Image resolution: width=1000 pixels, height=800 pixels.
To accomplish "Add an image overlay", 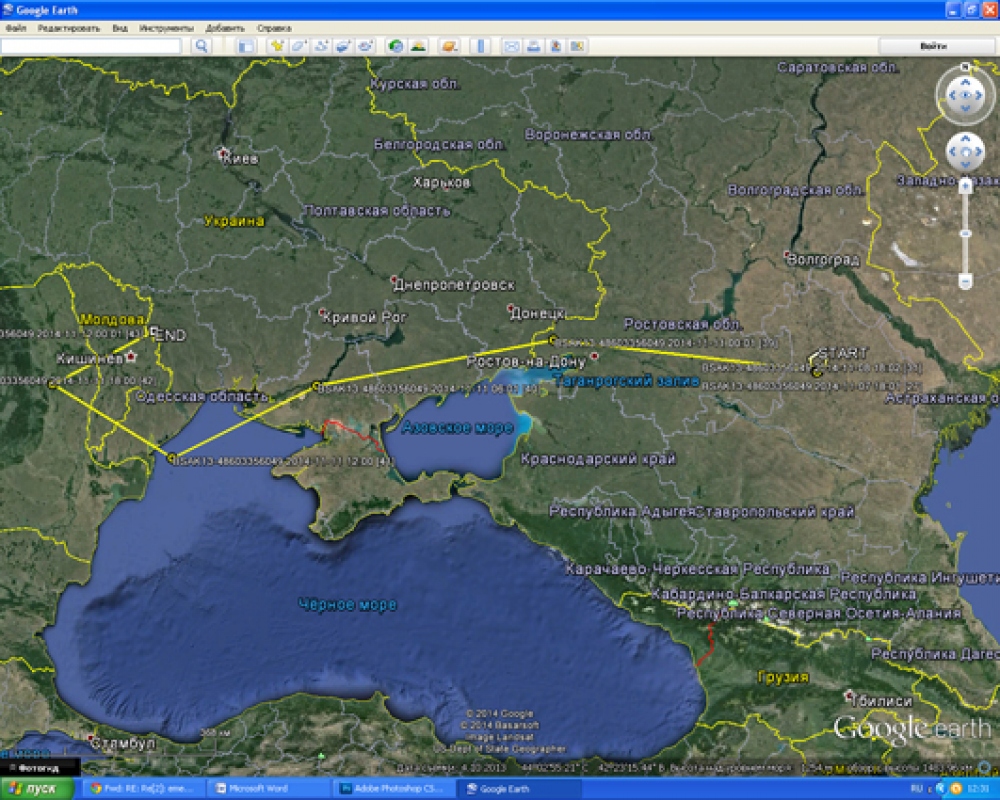I will click(x=343, y=46).
